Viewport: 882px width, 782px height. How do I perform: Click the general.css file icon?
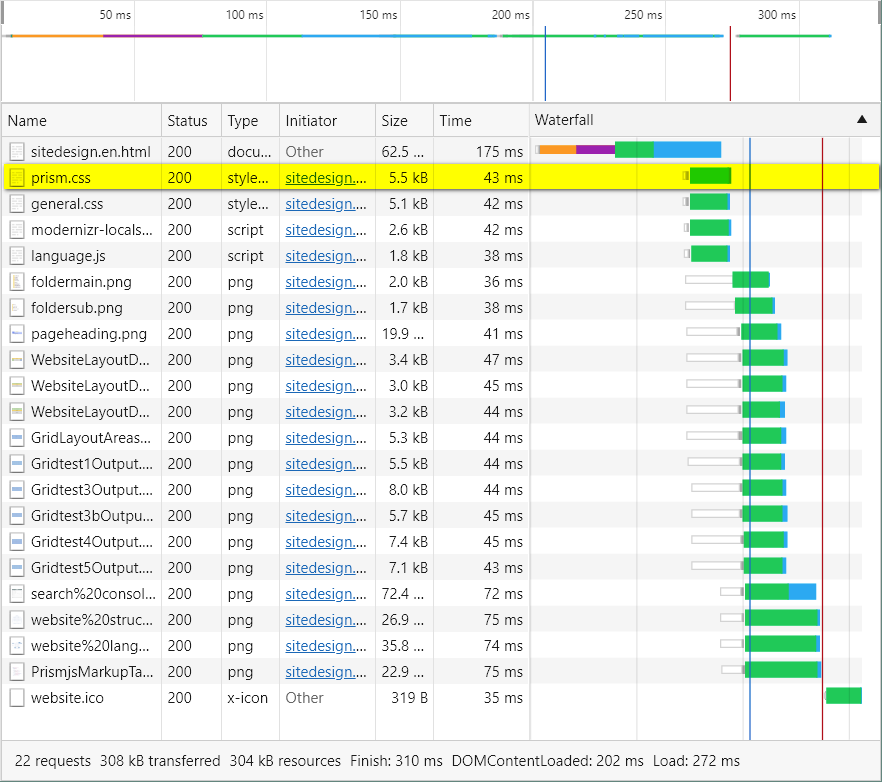(17, 204)
